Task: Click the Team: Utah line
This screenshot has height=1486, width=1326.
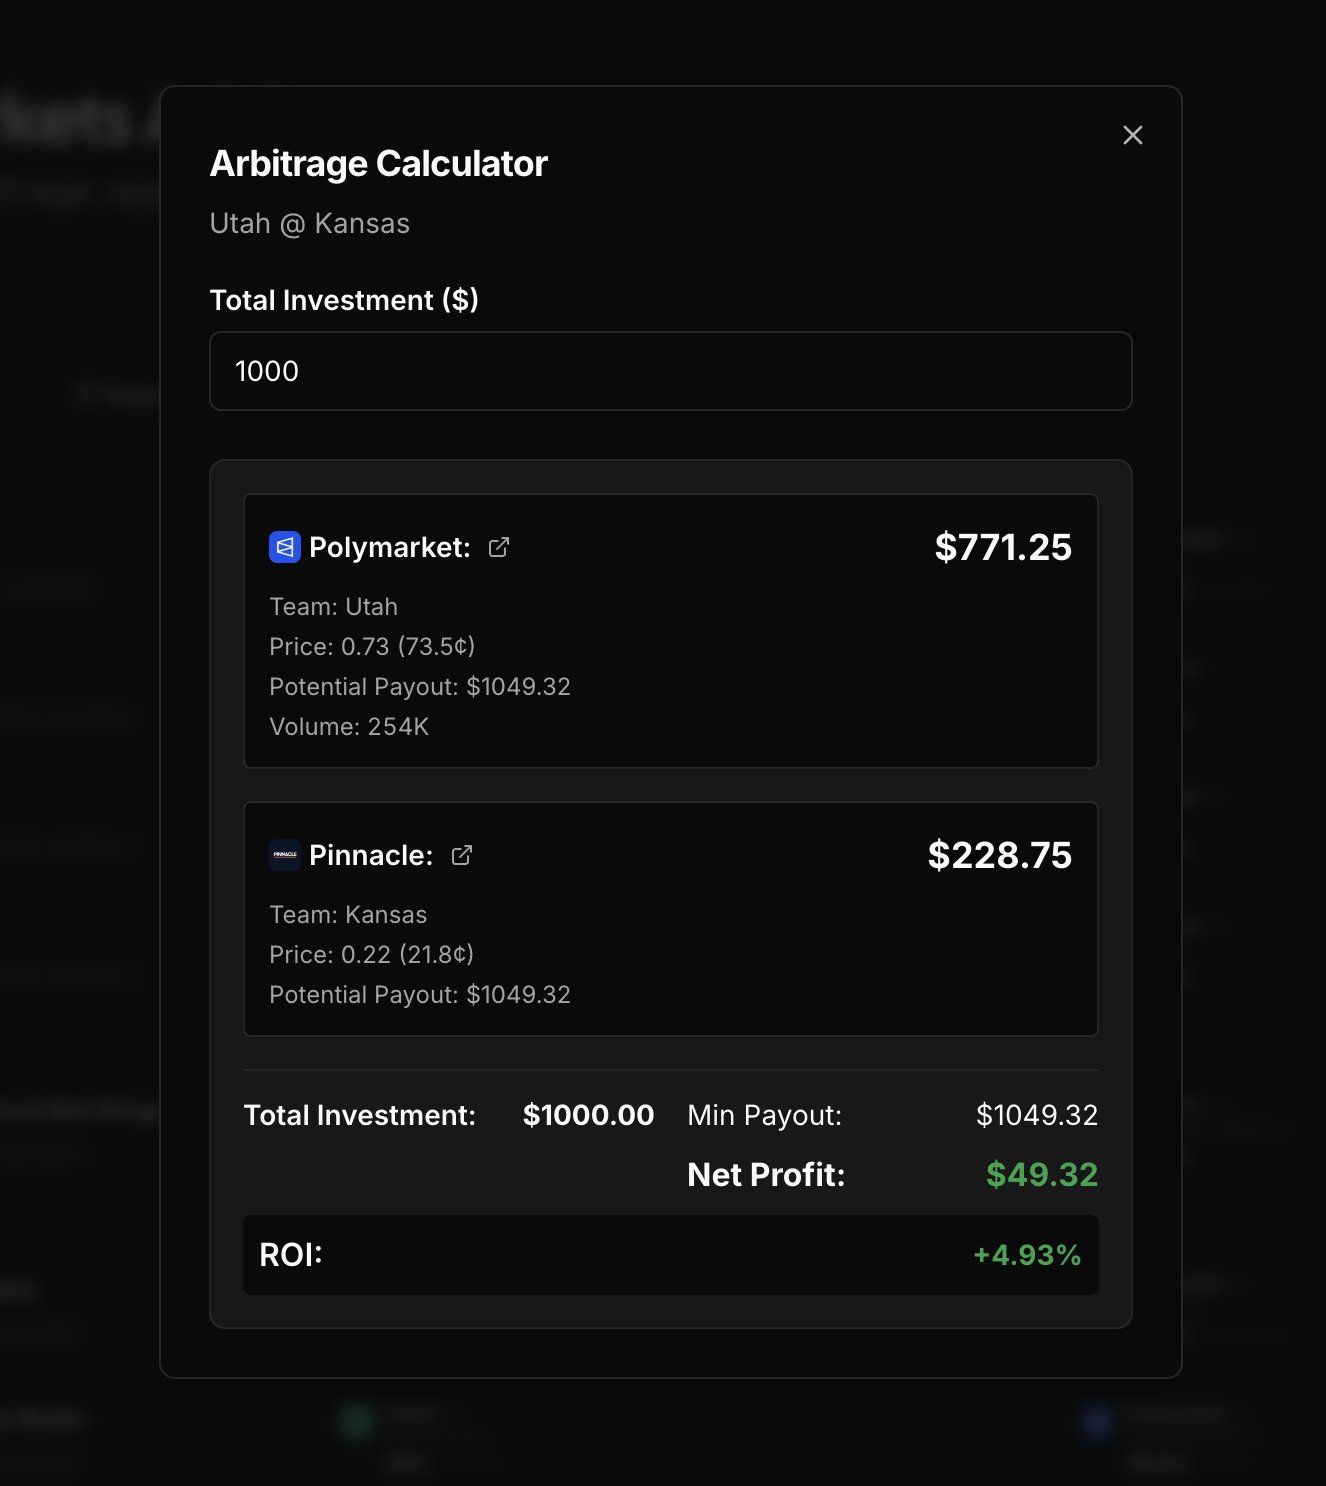Action: (333, 607)
